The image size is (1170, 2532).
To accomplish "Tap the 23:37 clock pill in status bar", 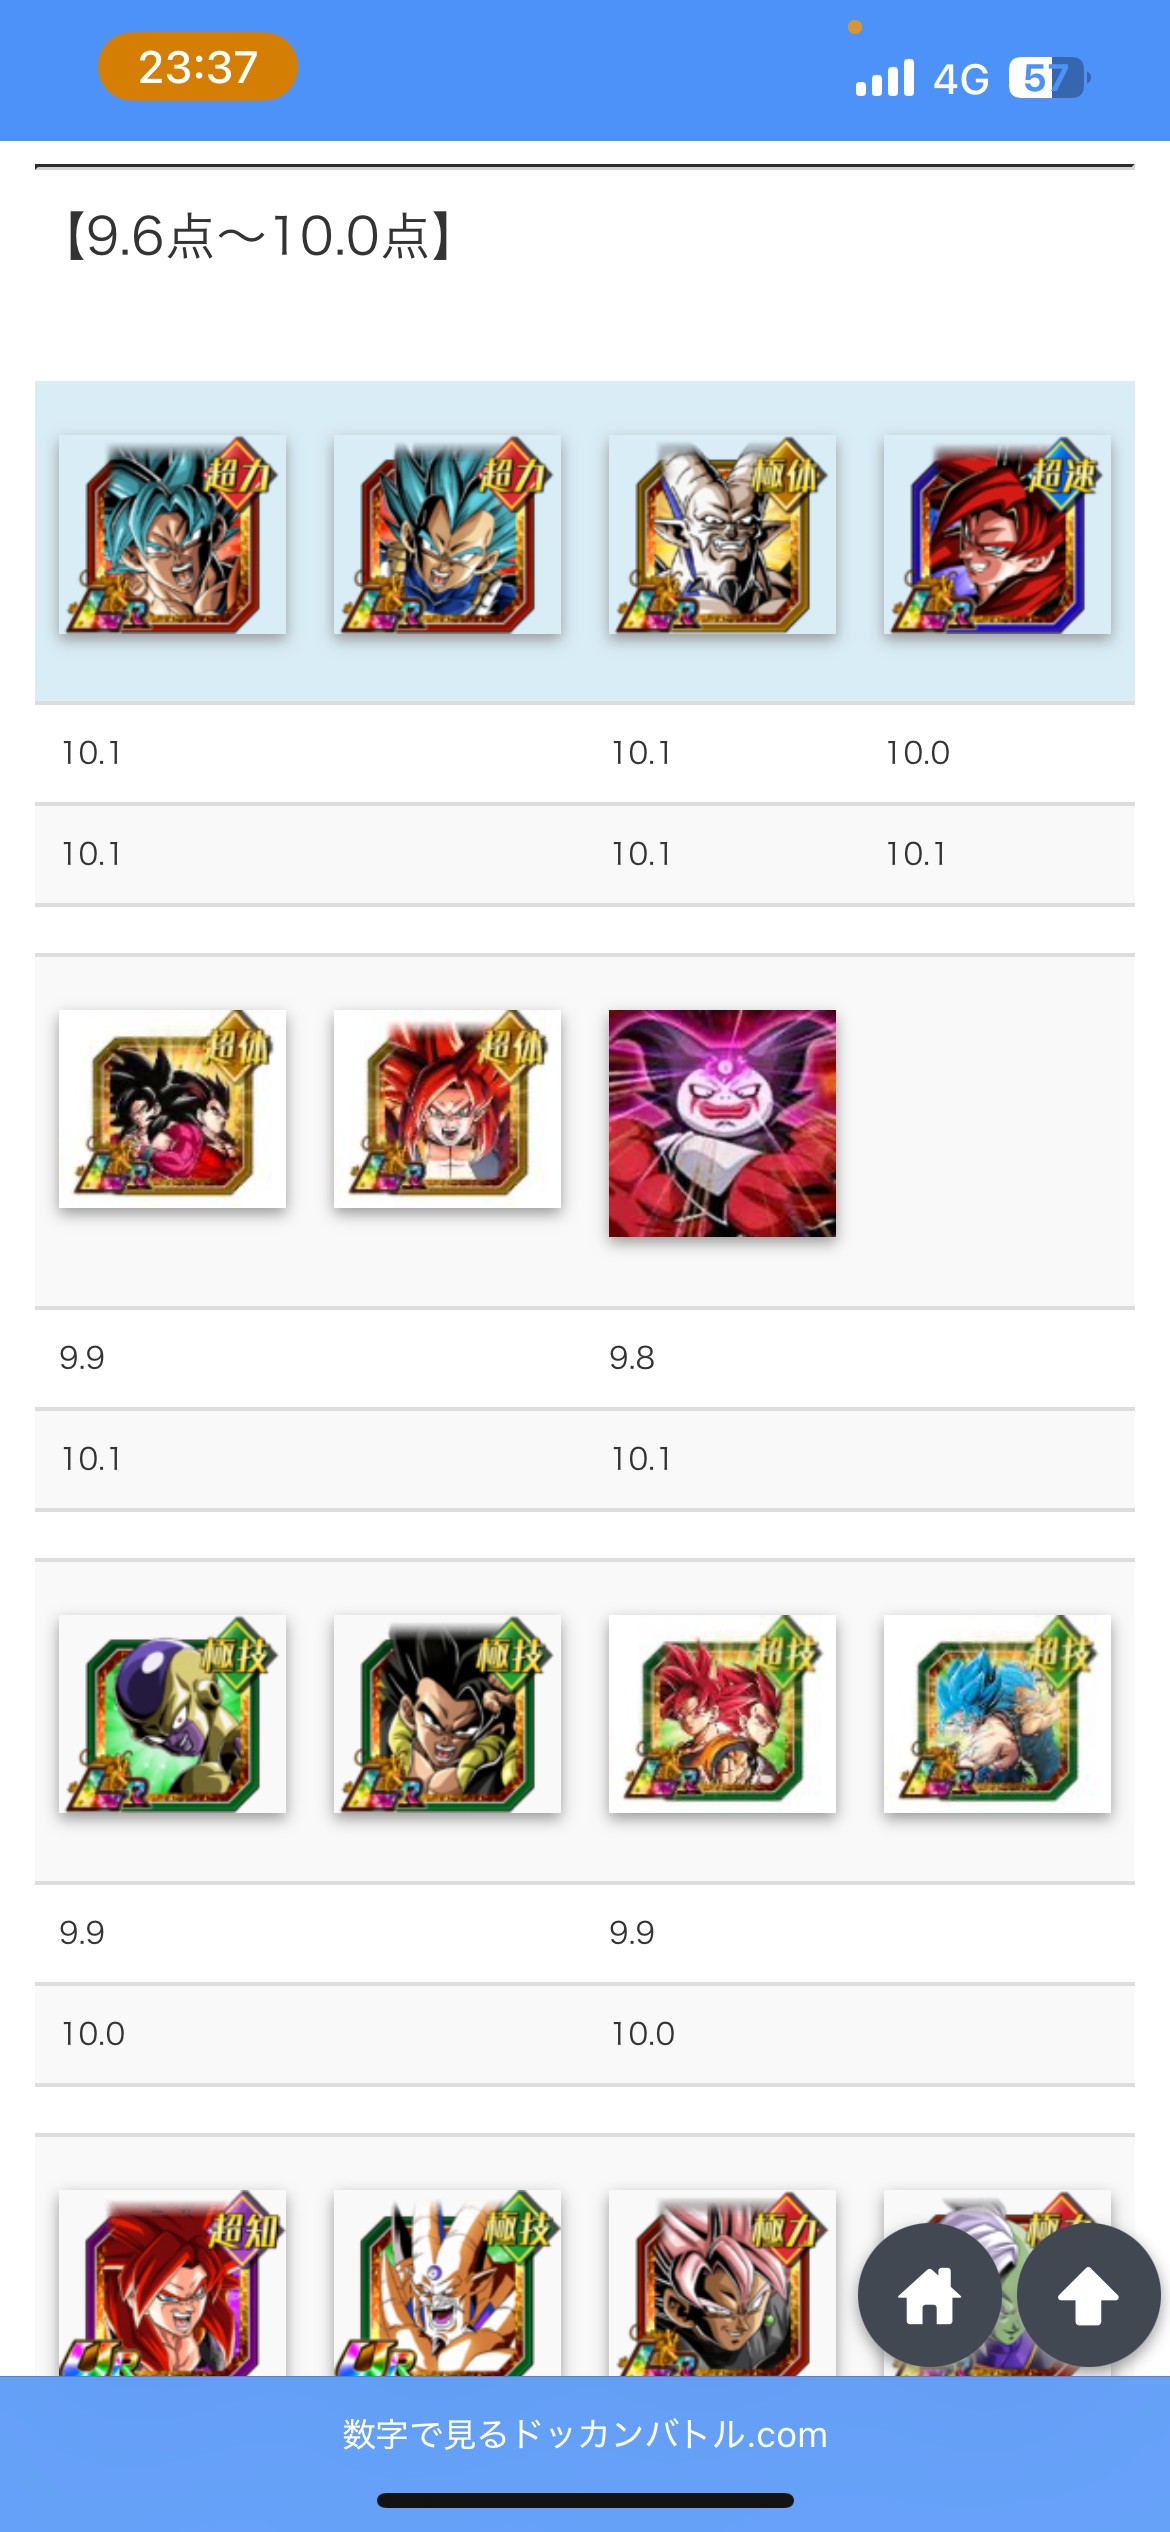I will coord(198,67).
